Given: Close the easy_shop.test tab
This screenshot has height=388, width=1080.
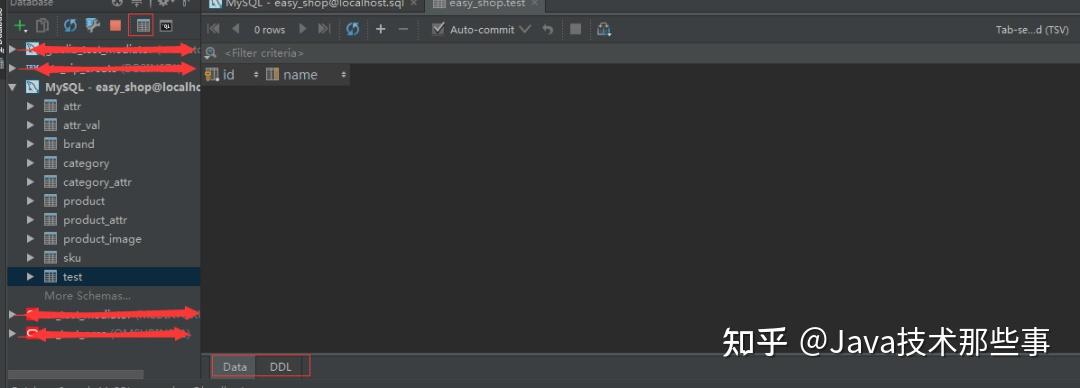Looking at the screenshot, I should 535,3.
